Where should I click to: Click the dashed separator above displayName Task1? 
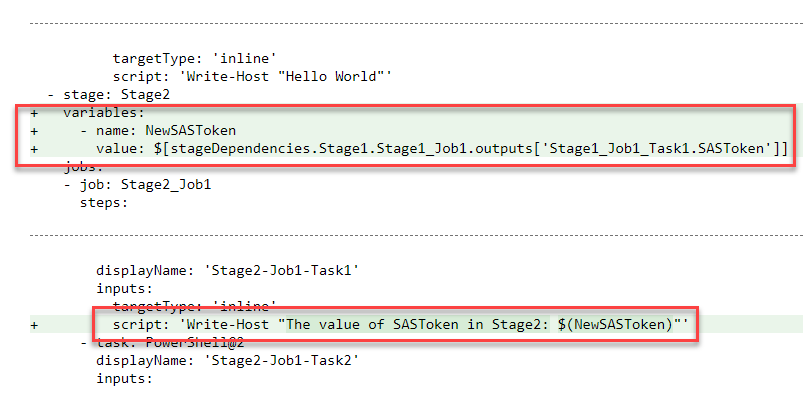pyautogui.click(x=416, y=236)
